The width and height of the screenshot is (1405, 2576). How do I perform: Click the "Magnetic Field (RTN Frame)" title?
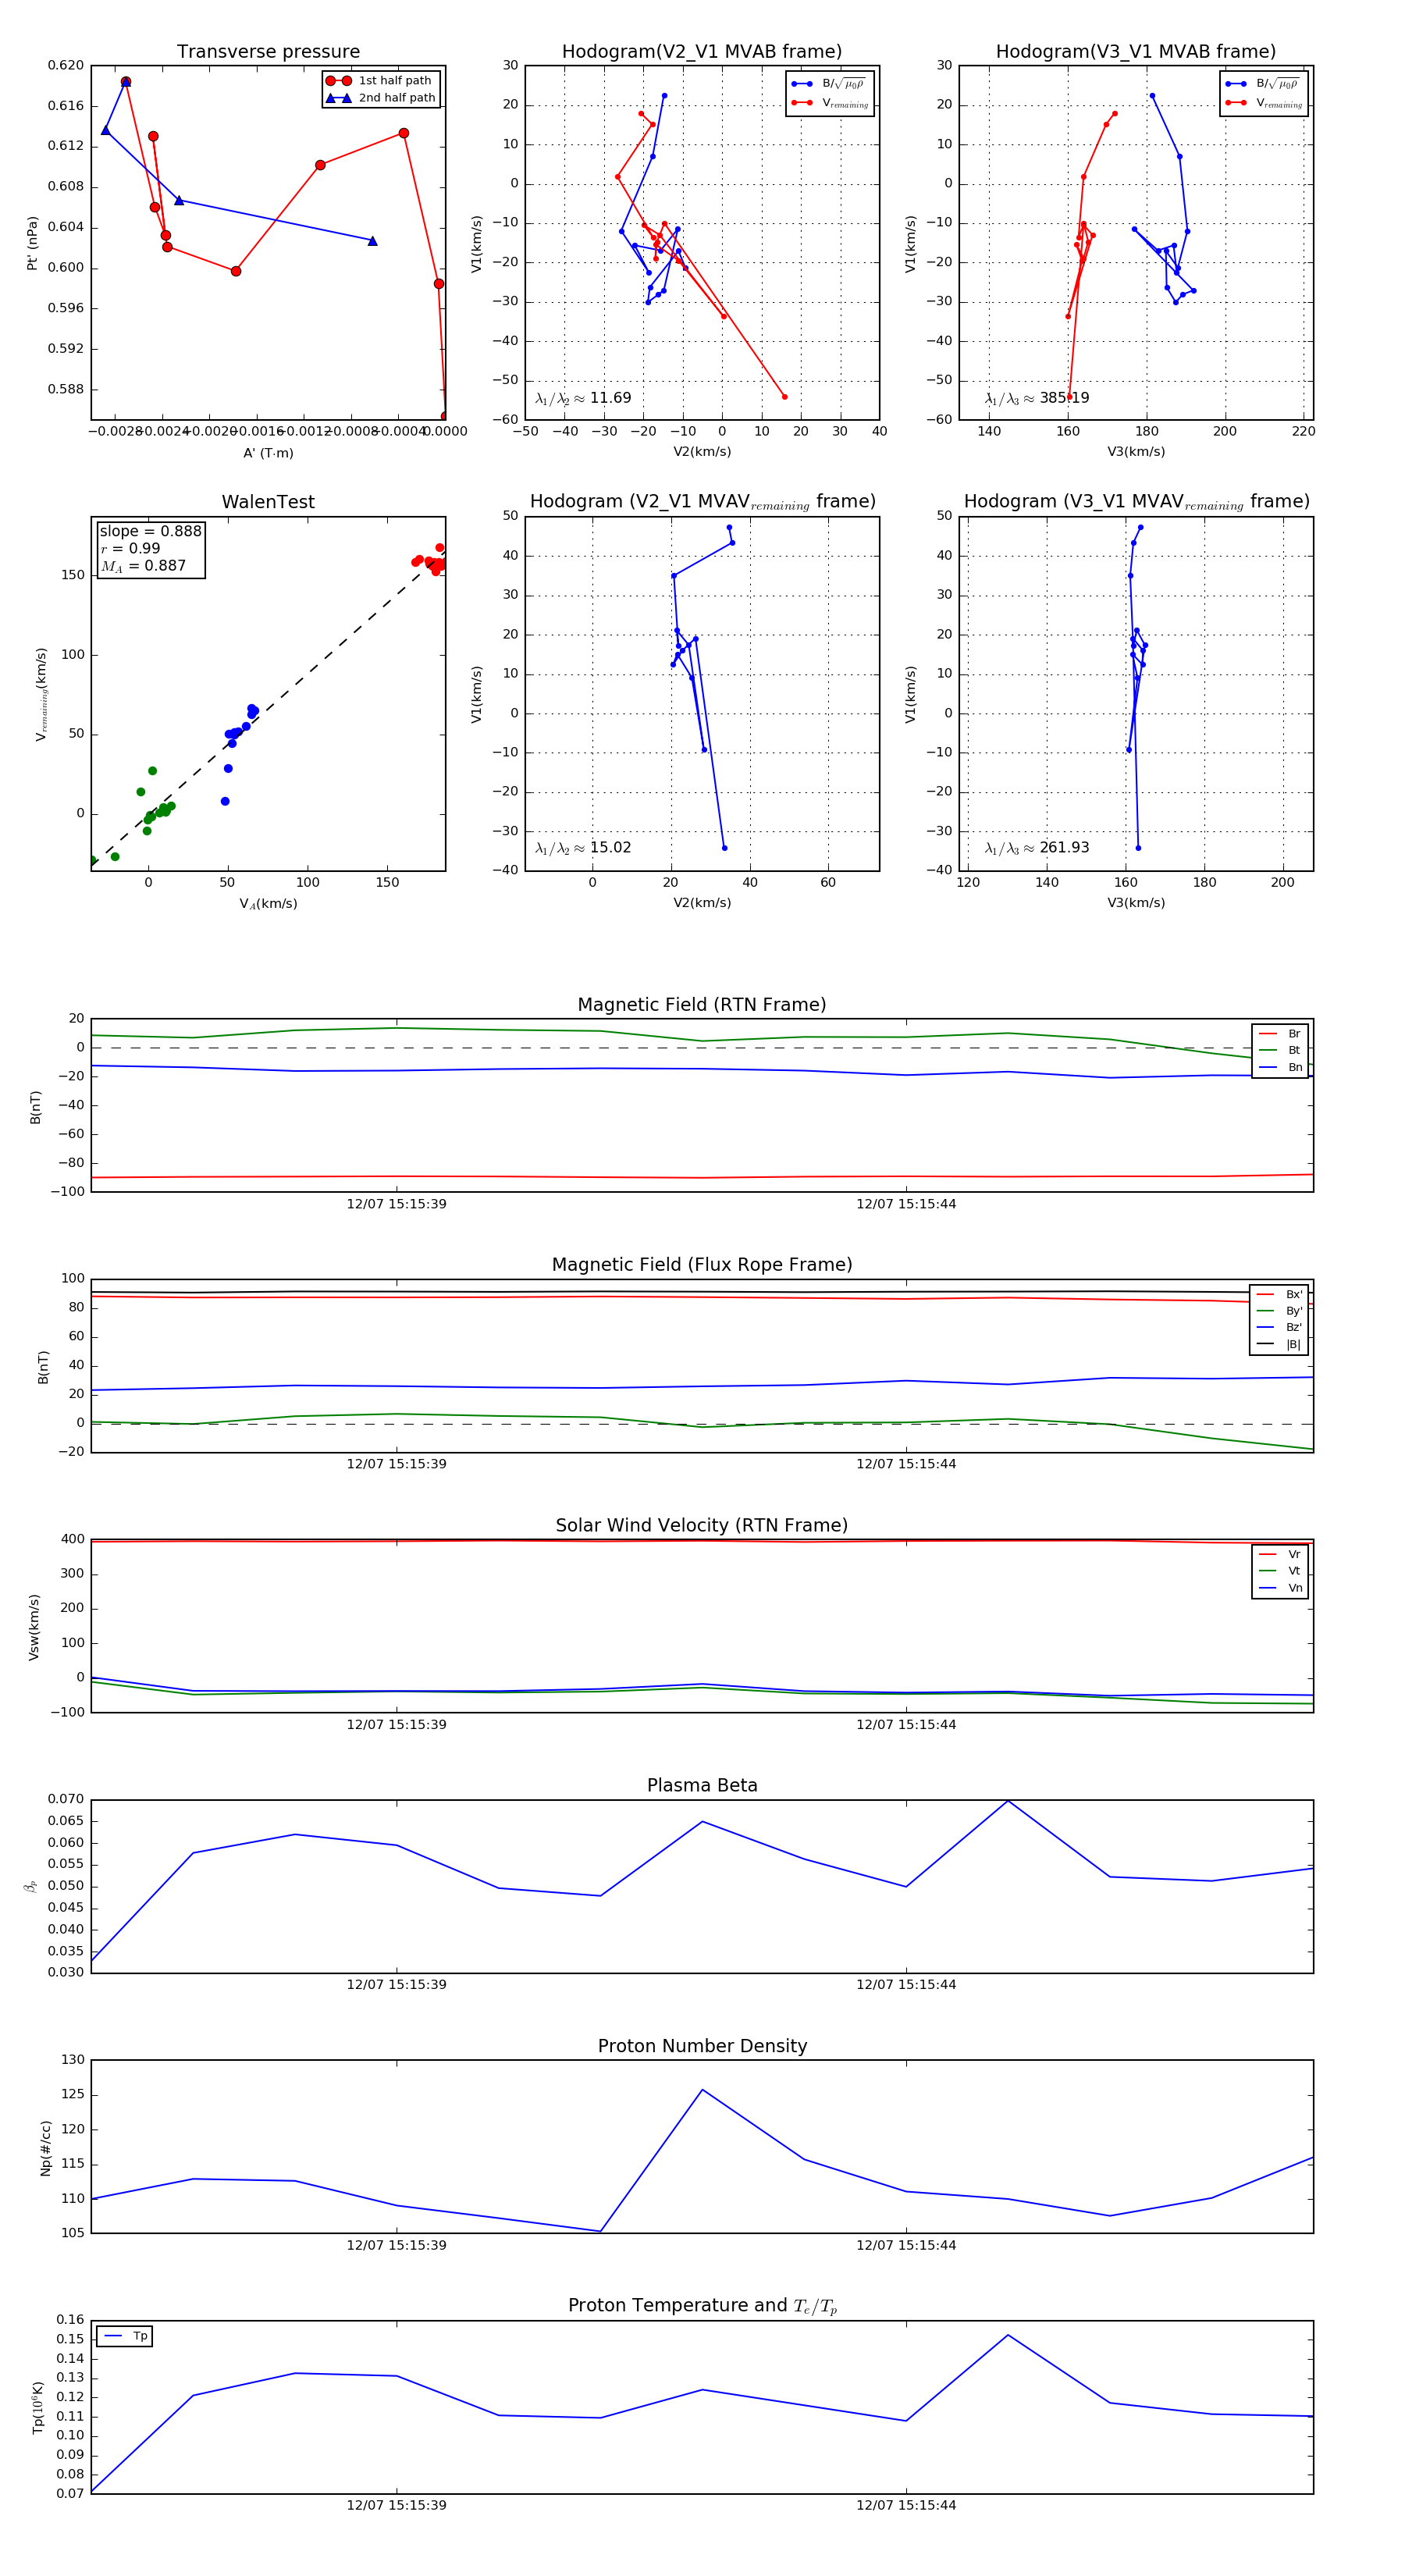[702, 1005]
